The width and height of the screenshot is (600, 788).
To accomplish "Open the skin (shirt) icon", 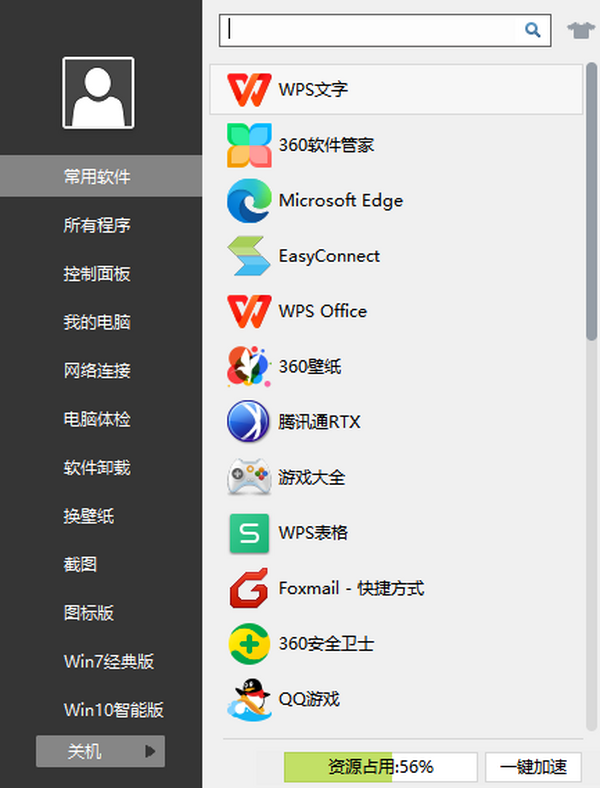I will pos(580,30).
